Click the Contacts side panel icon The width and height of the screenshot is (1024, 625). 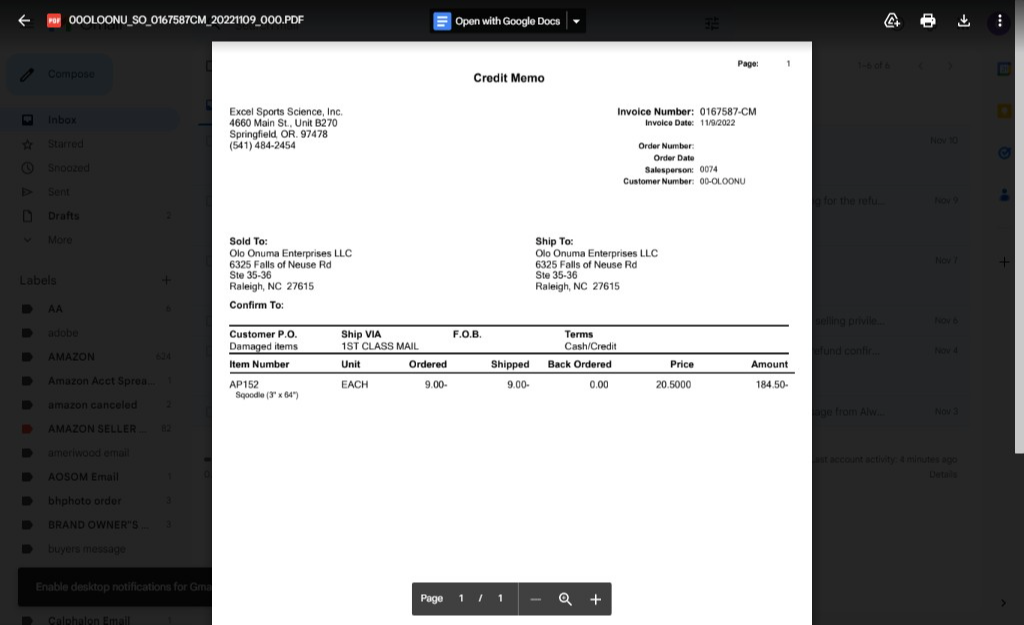coord(1004,195)
